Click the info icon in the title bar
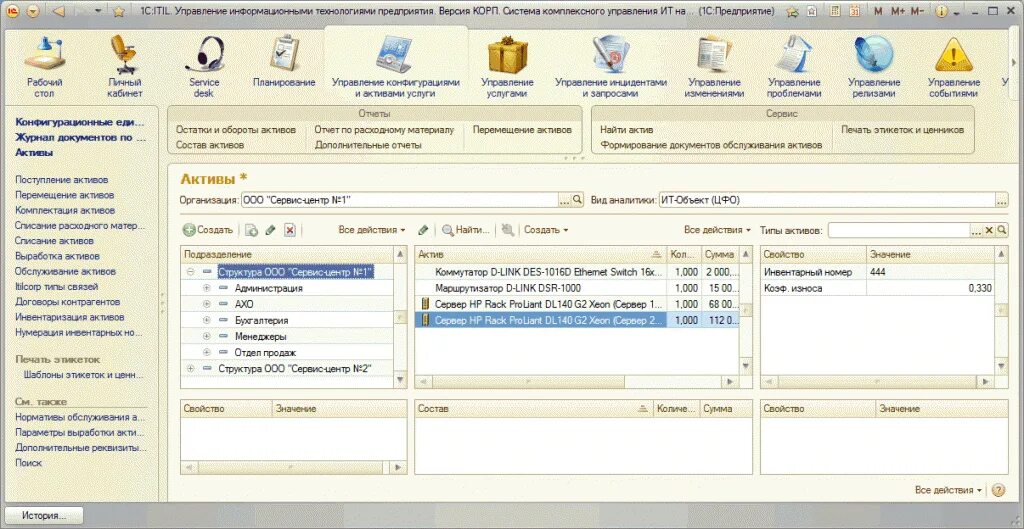The image size is (1024, 529). click(x=941, y=11)
